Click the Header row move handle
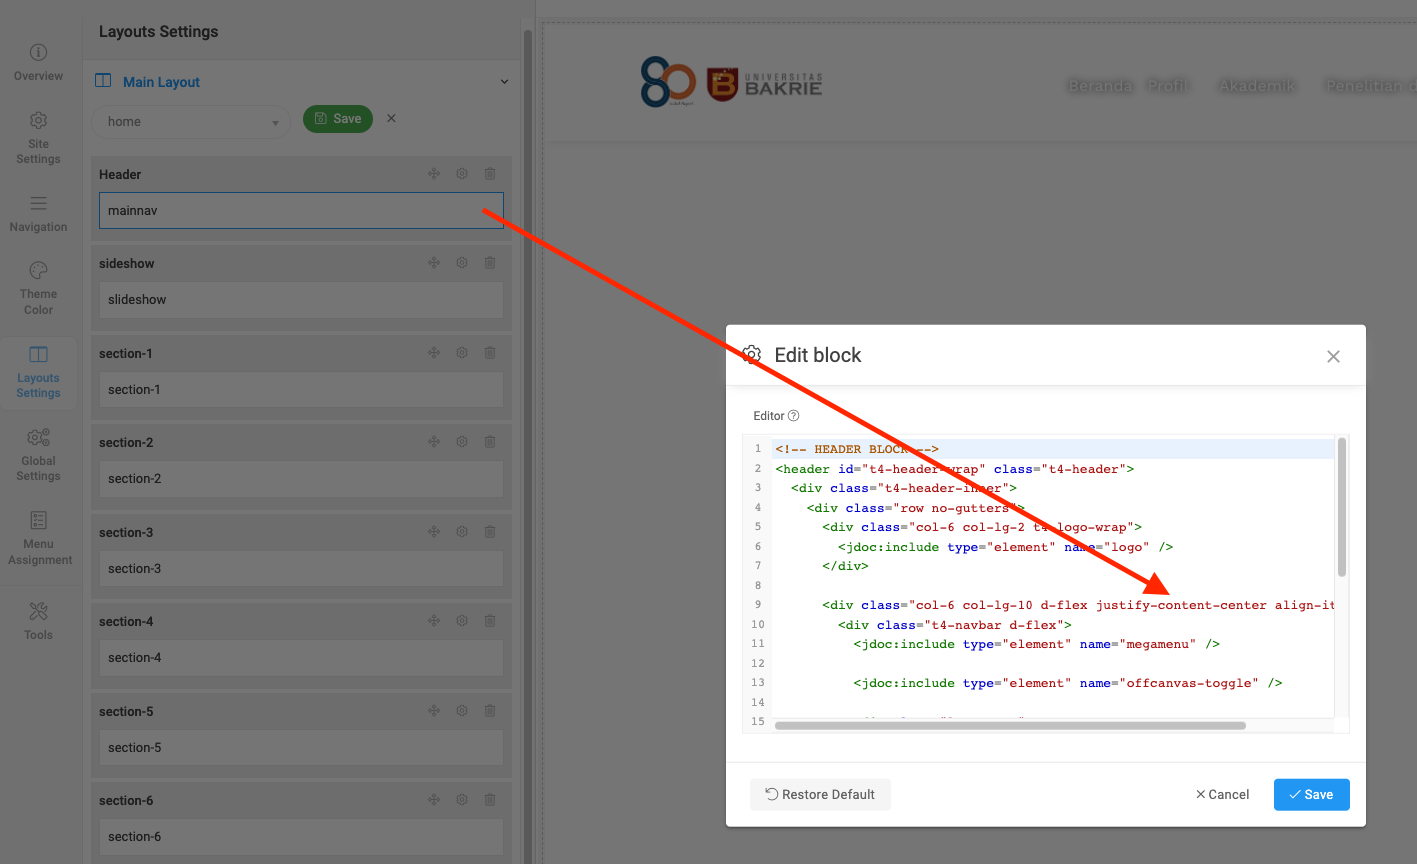 [x=434, y=174]
